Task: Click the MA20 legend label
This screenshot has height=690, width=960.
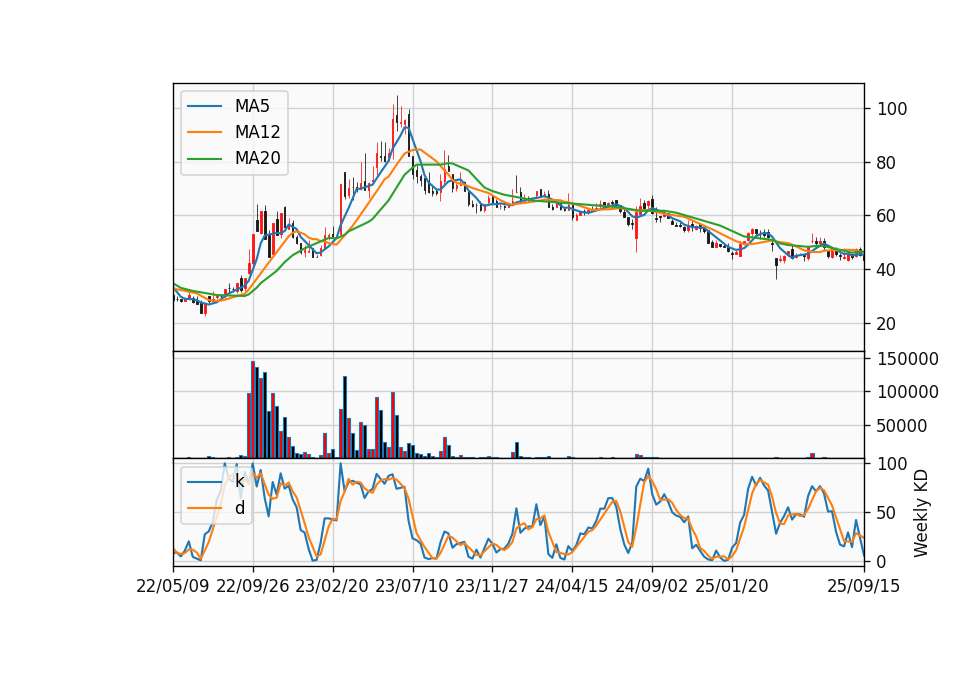Action: (257, 158)
